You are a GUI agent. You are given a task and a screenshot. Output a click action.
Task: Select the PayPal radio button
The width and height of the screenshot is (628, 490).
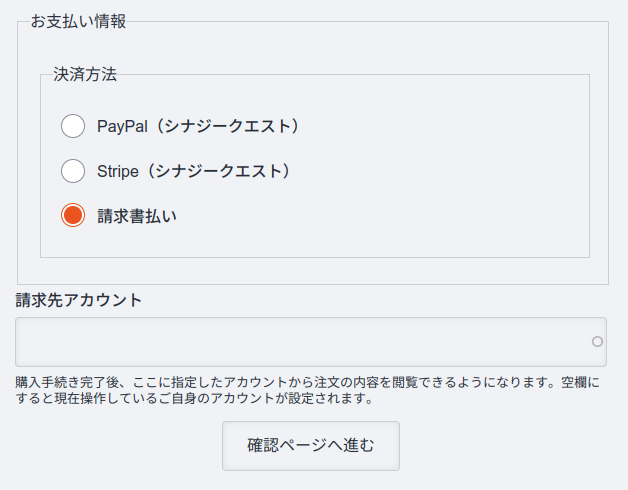[73, 126]
